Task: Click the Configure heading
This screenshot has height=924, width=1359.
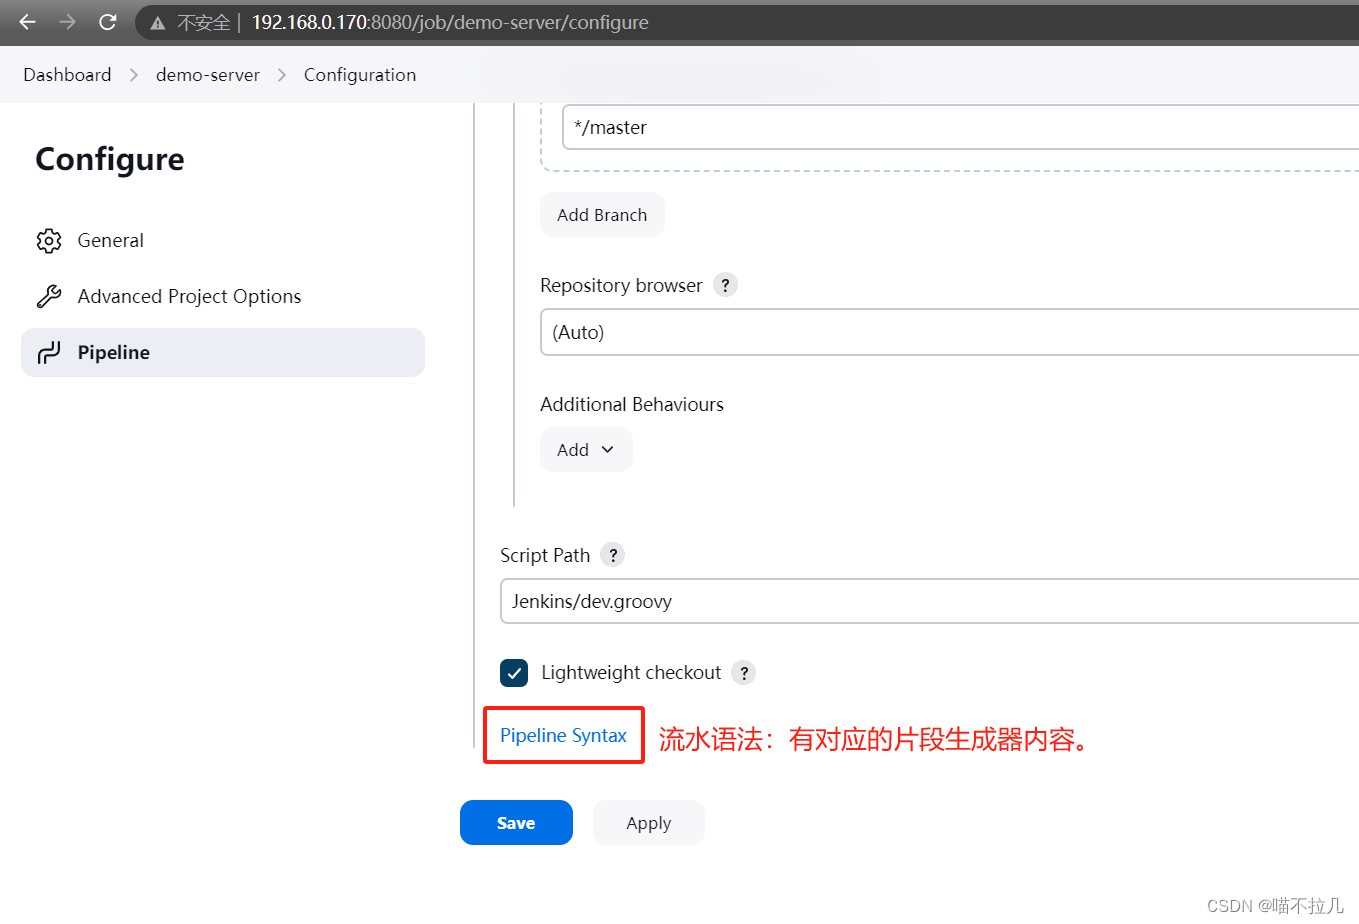Action: tap(110, 159)
